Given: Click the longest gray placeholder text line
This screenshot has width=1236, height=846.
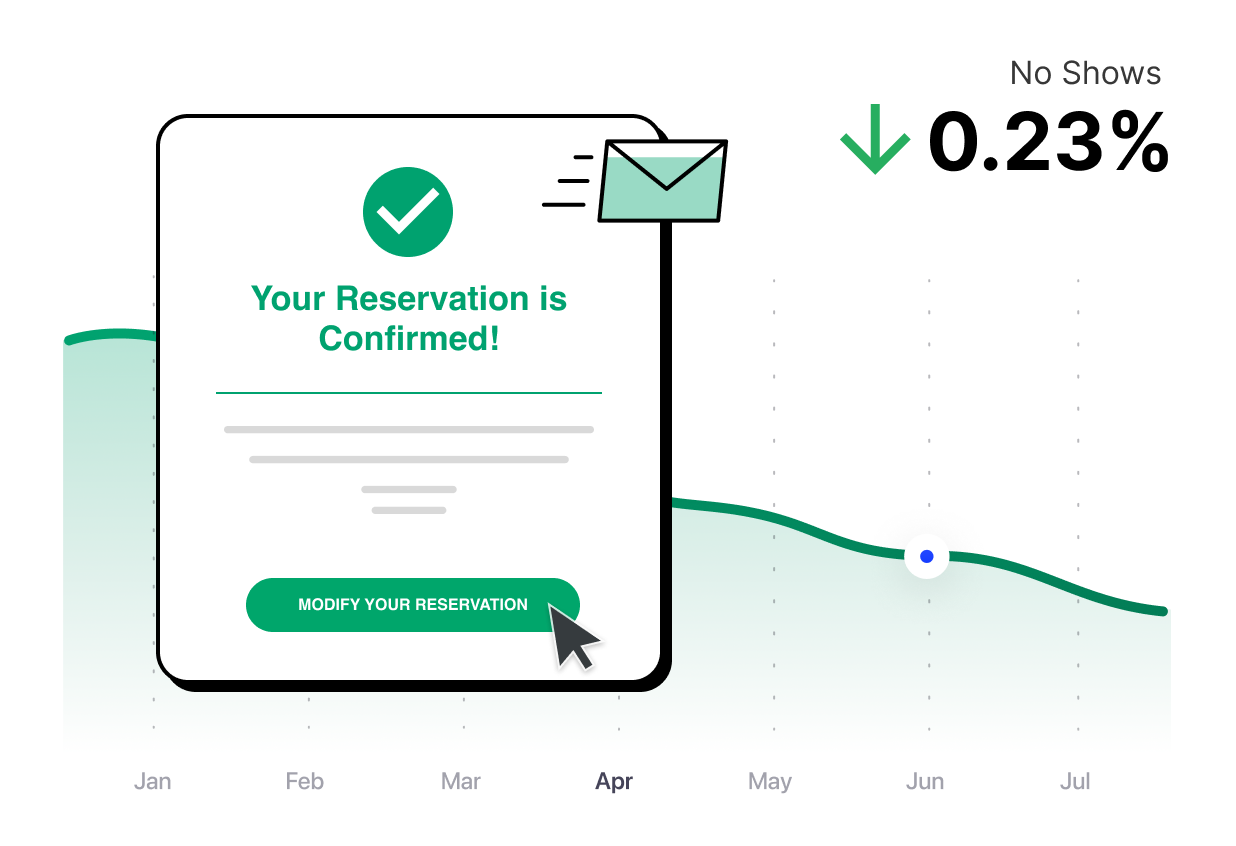Looking at the screenshot, I should tap(409, 430).
